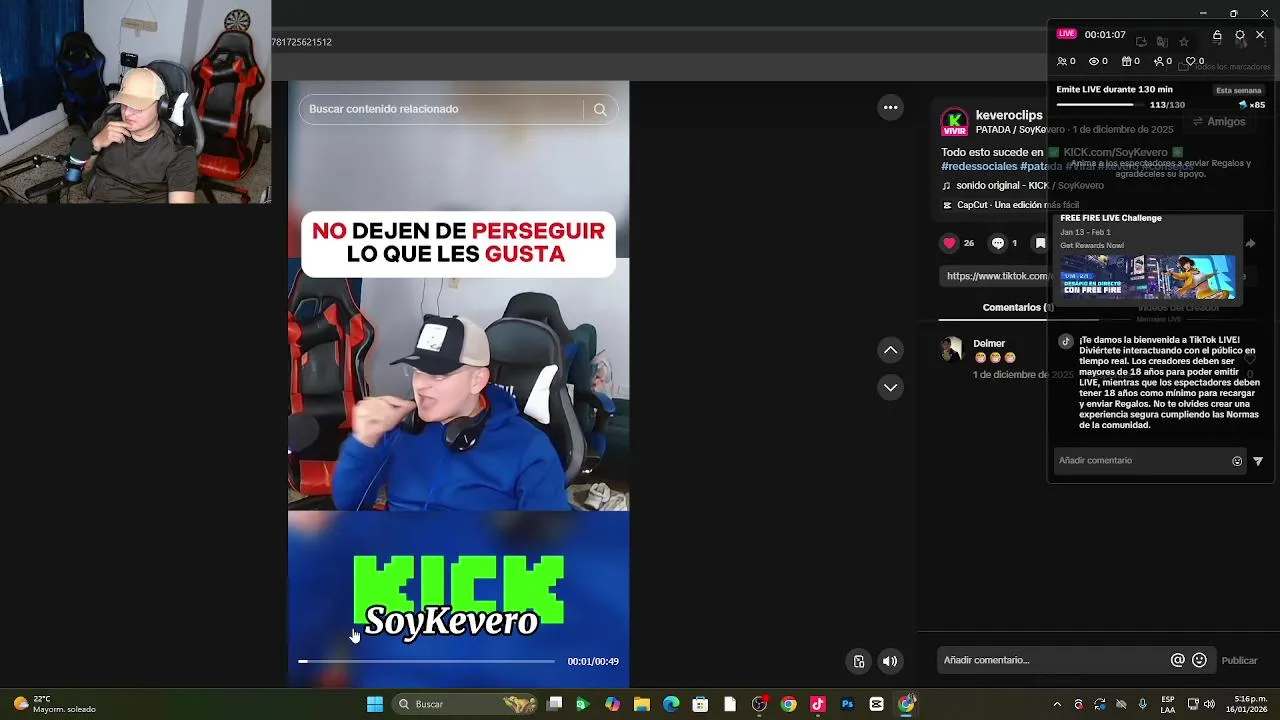Click the TikTok icon beside welcome message
Image resolution: width=1280 pixels, height=720 pixels.
pyautogui.click(x=1066, y=341)
